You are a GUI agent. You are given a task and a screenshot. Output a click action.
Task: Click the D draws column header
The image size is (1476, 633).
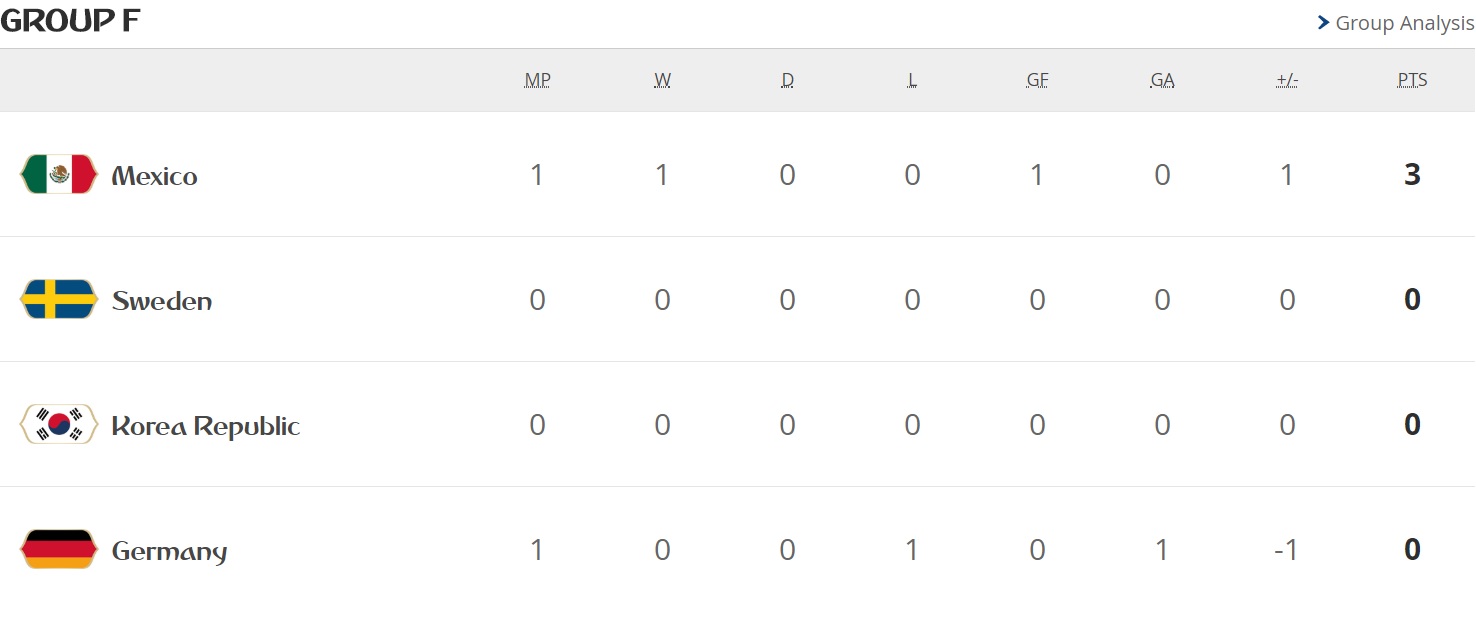[x=787, y=80]
